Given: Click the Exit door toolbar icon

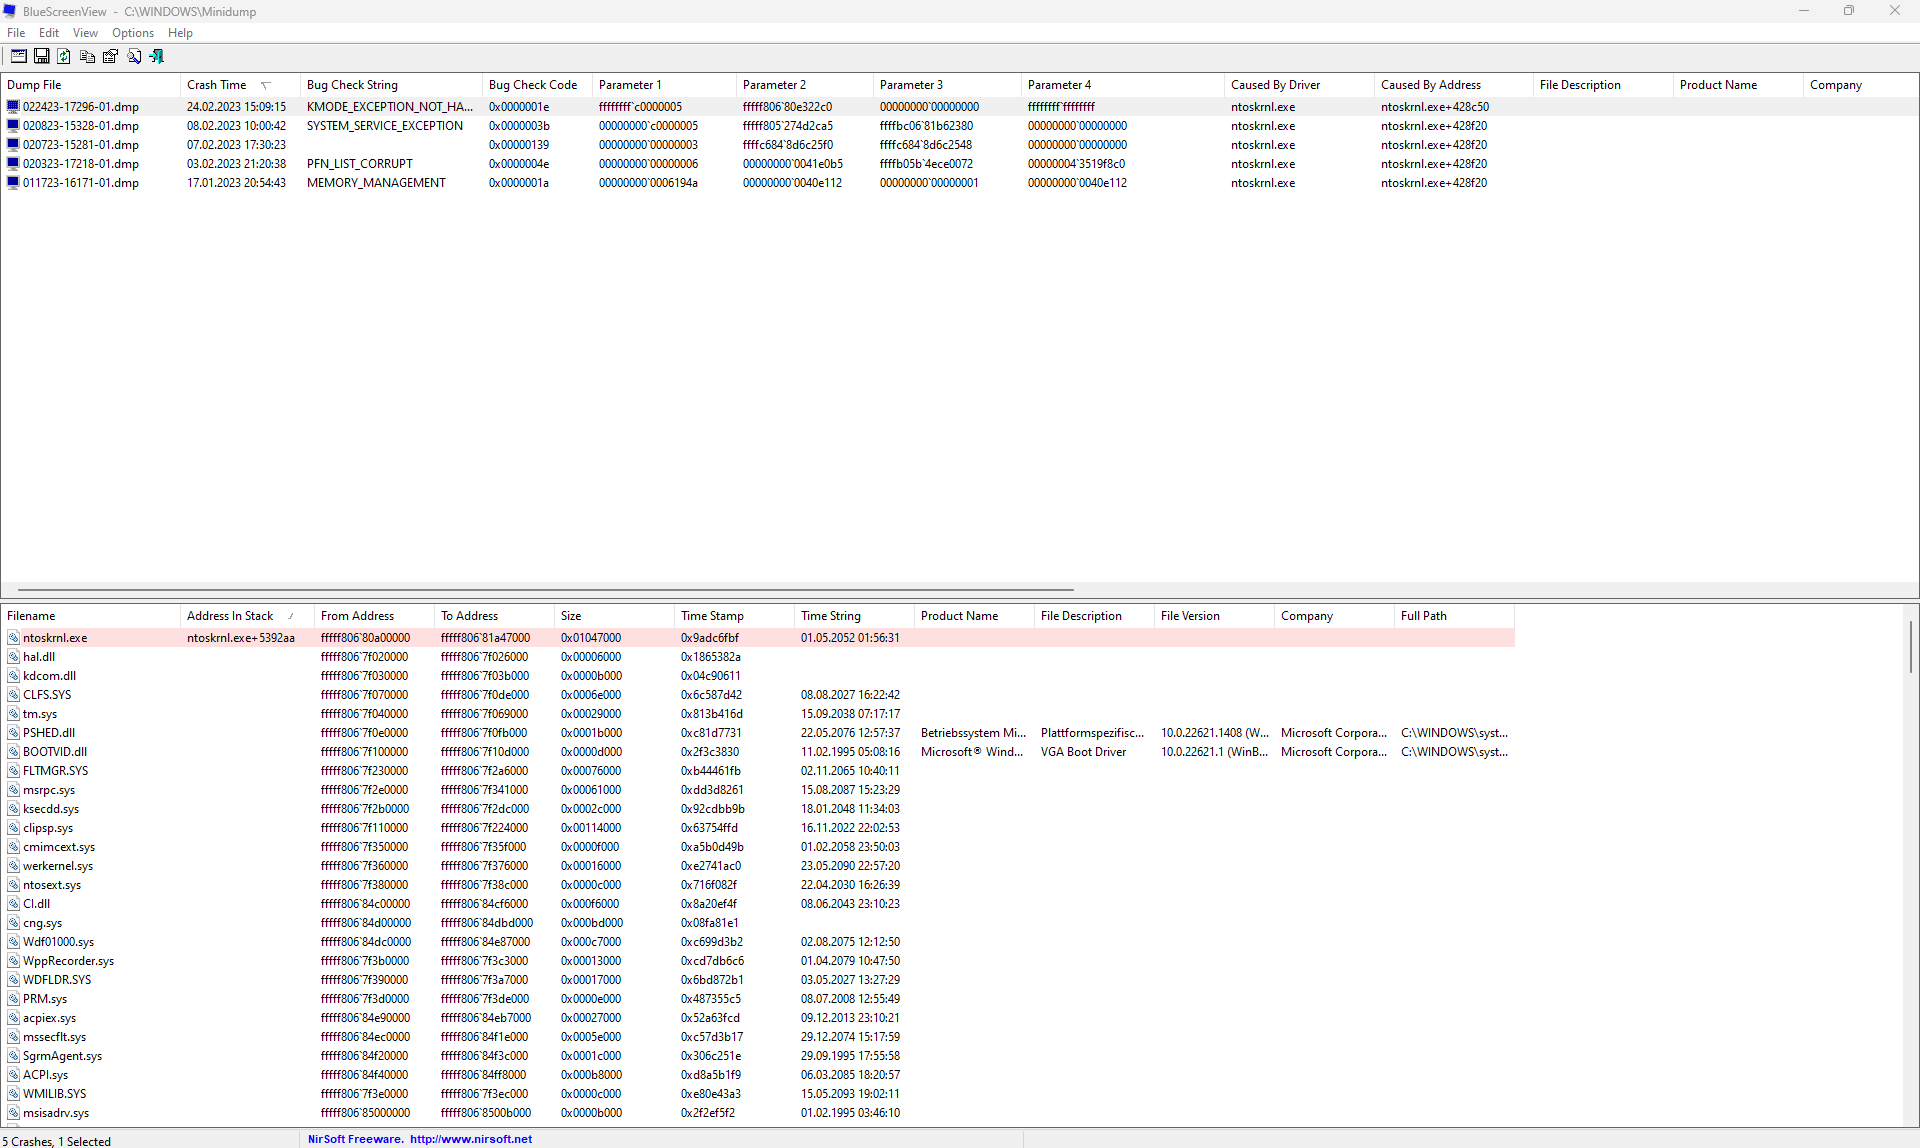Looking at the screenshot, I should click(x=157, y=57).
